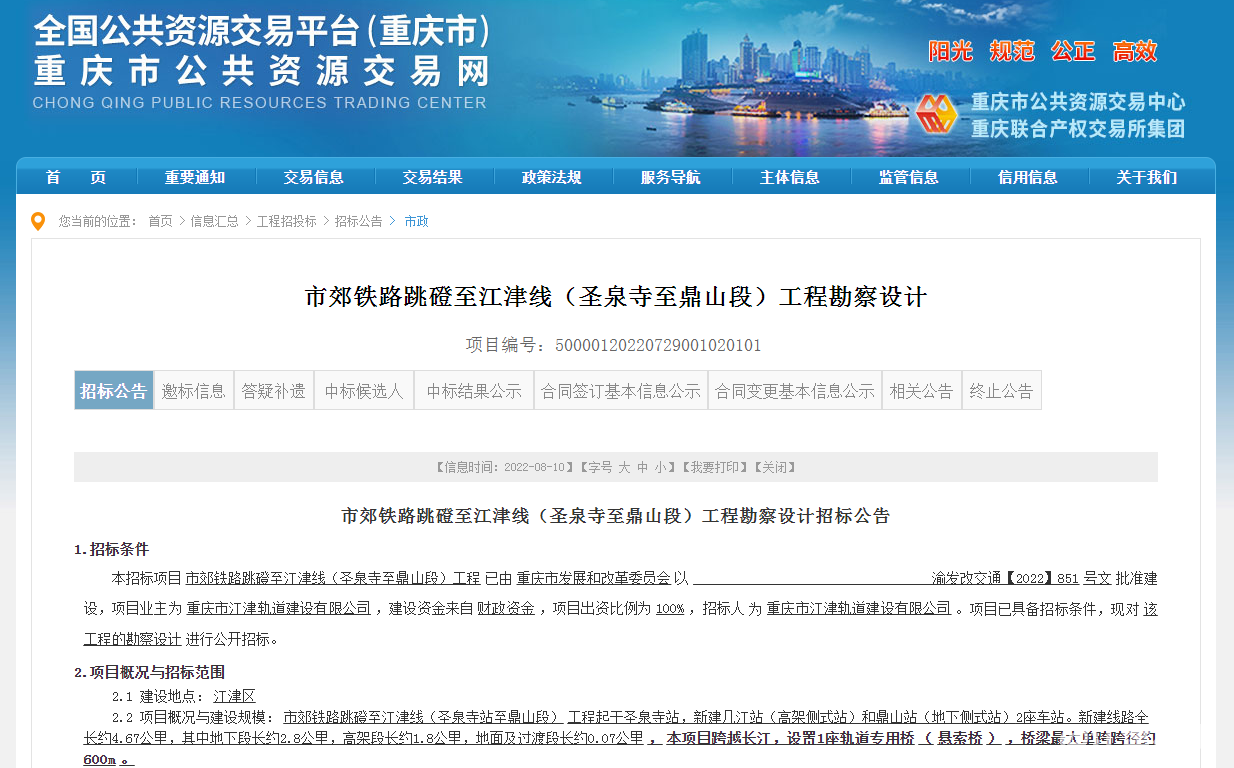Open the 首页 navigation menu
1234x768 pixels.
[76, 177]
